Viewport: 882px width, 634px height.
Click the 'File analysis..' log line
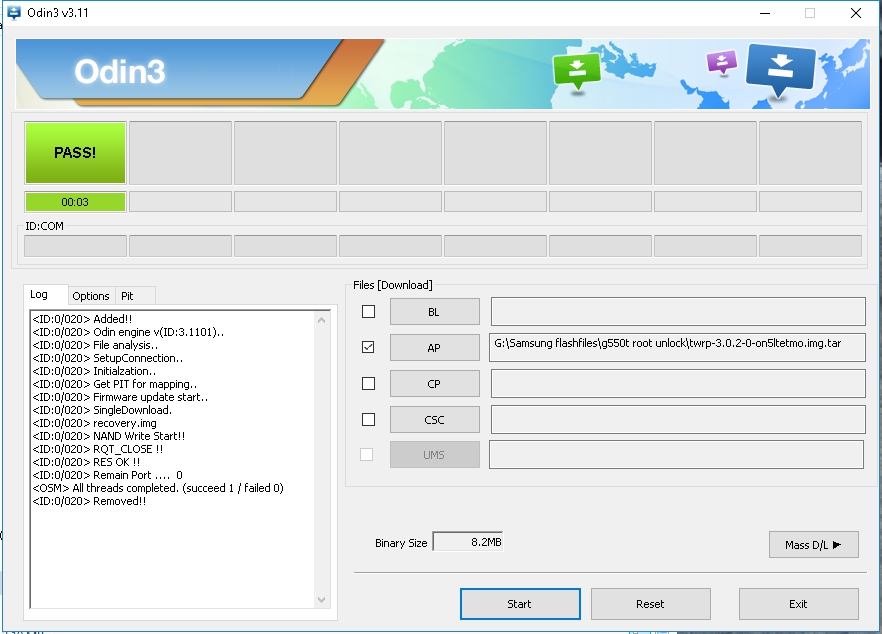(95, 345)
